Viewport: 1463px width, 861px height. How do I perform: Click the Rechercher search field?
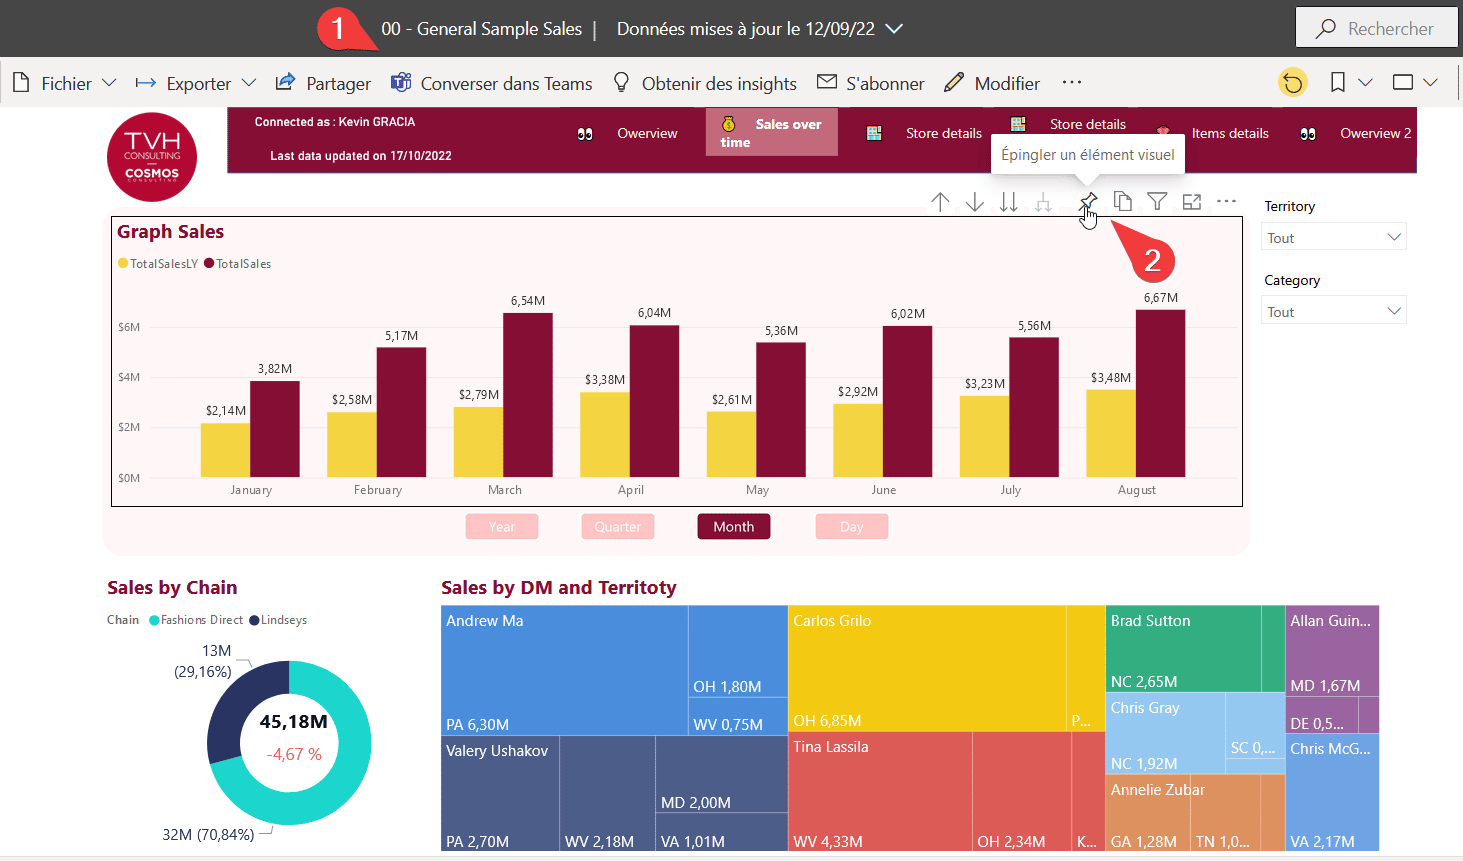coord(1377,29)
